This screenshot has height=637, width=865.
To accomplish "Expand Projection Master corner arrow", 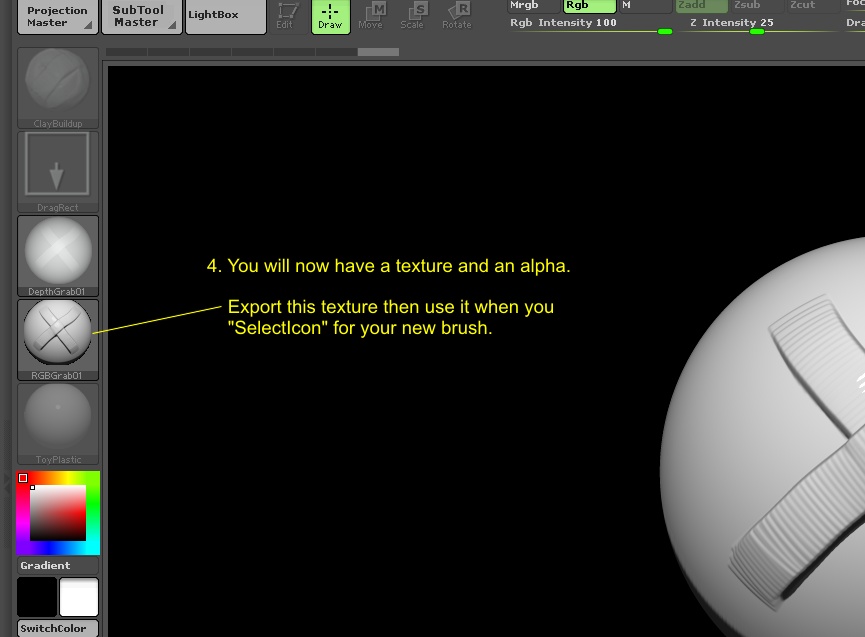I will 88,25.
